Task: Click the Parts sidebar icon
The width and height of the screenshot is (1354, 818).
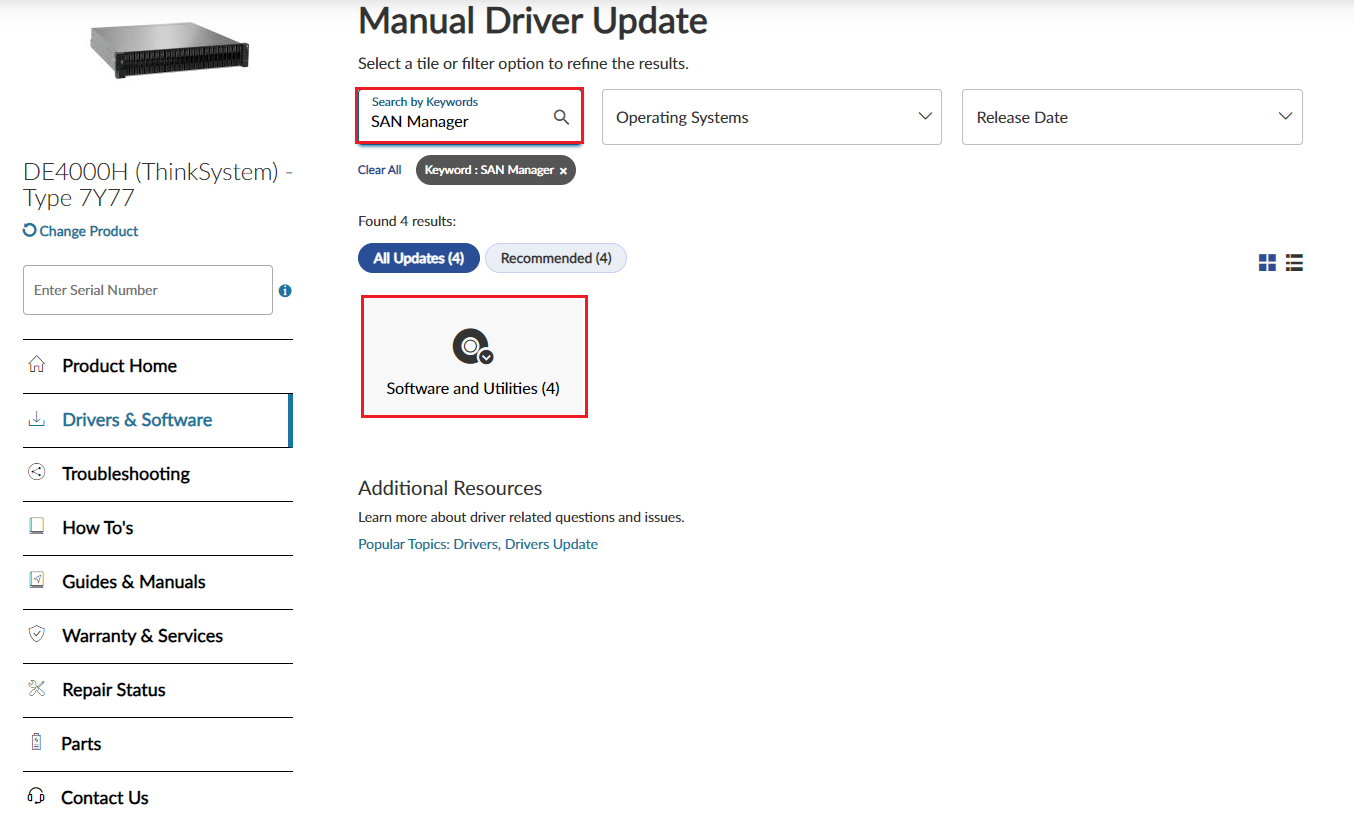Action: [37, 742]
